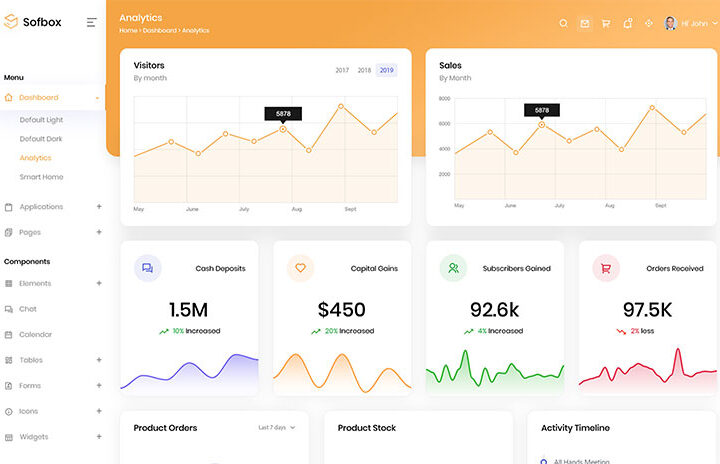Image resolution: width=720 pixels, height=464 pixels.
Task: Switch Visitors chart to 2018
Action: (364, 71)
